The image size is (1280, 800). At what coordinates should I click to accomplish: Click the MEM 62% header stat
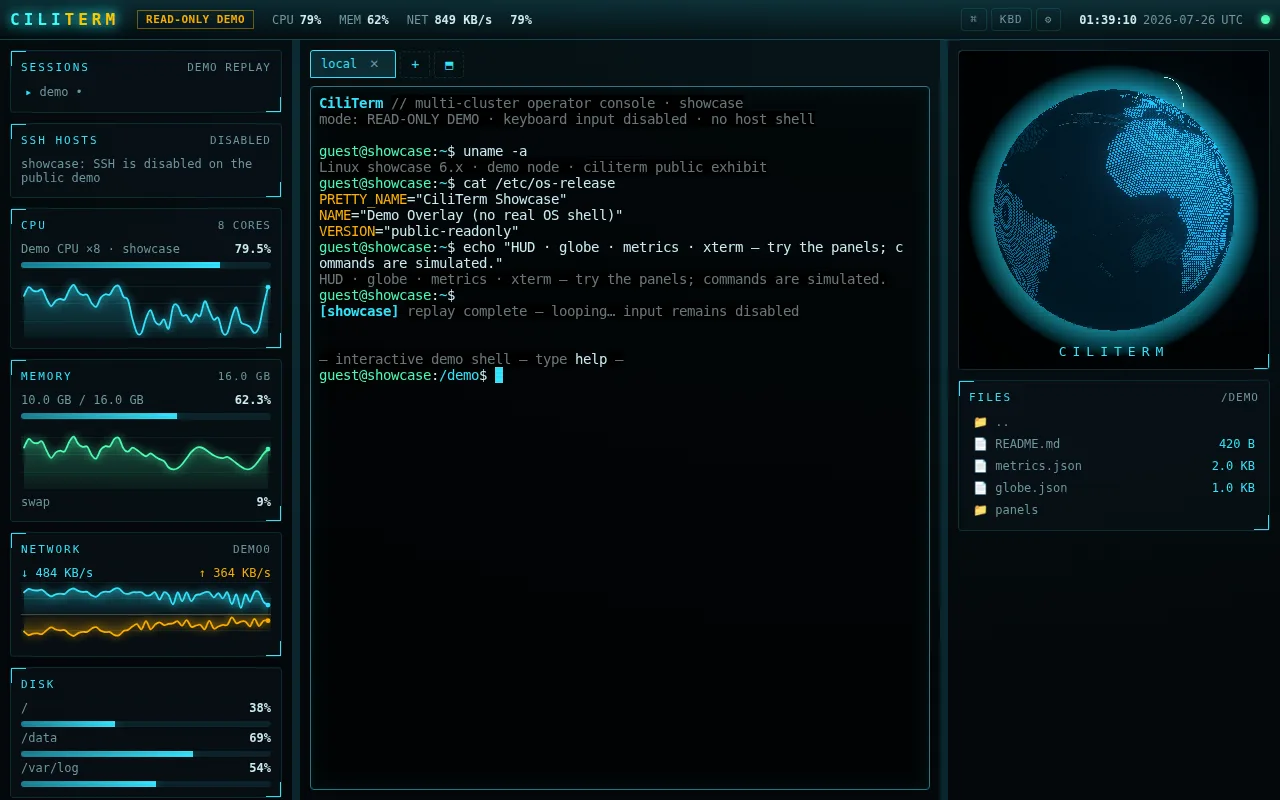click(x=364, y=20)
